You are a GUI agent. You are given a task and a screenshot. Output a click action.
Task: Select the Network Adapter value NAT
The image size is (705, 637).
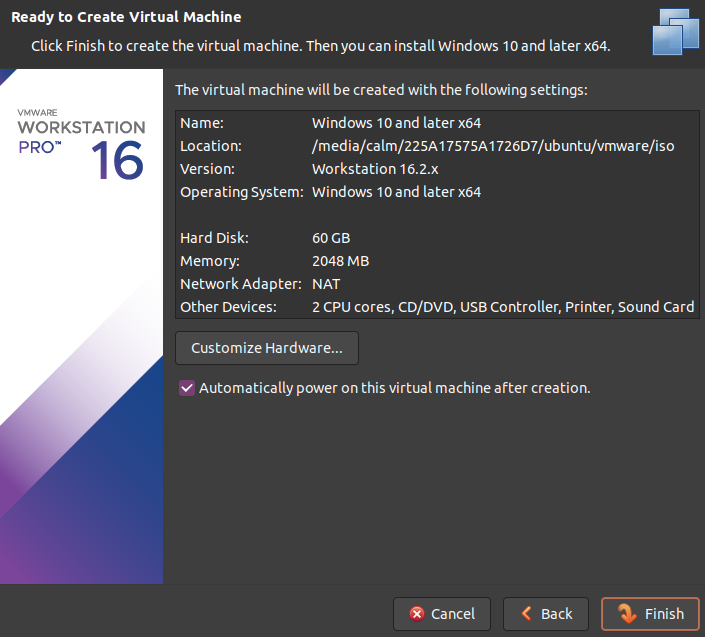(x=326, y=284)
